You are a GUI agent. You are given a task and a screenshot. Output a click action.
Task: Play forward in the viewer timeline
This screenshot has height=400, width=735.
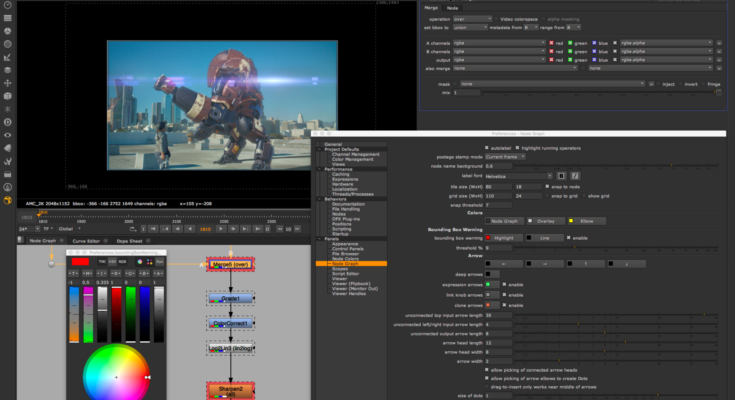221,229
